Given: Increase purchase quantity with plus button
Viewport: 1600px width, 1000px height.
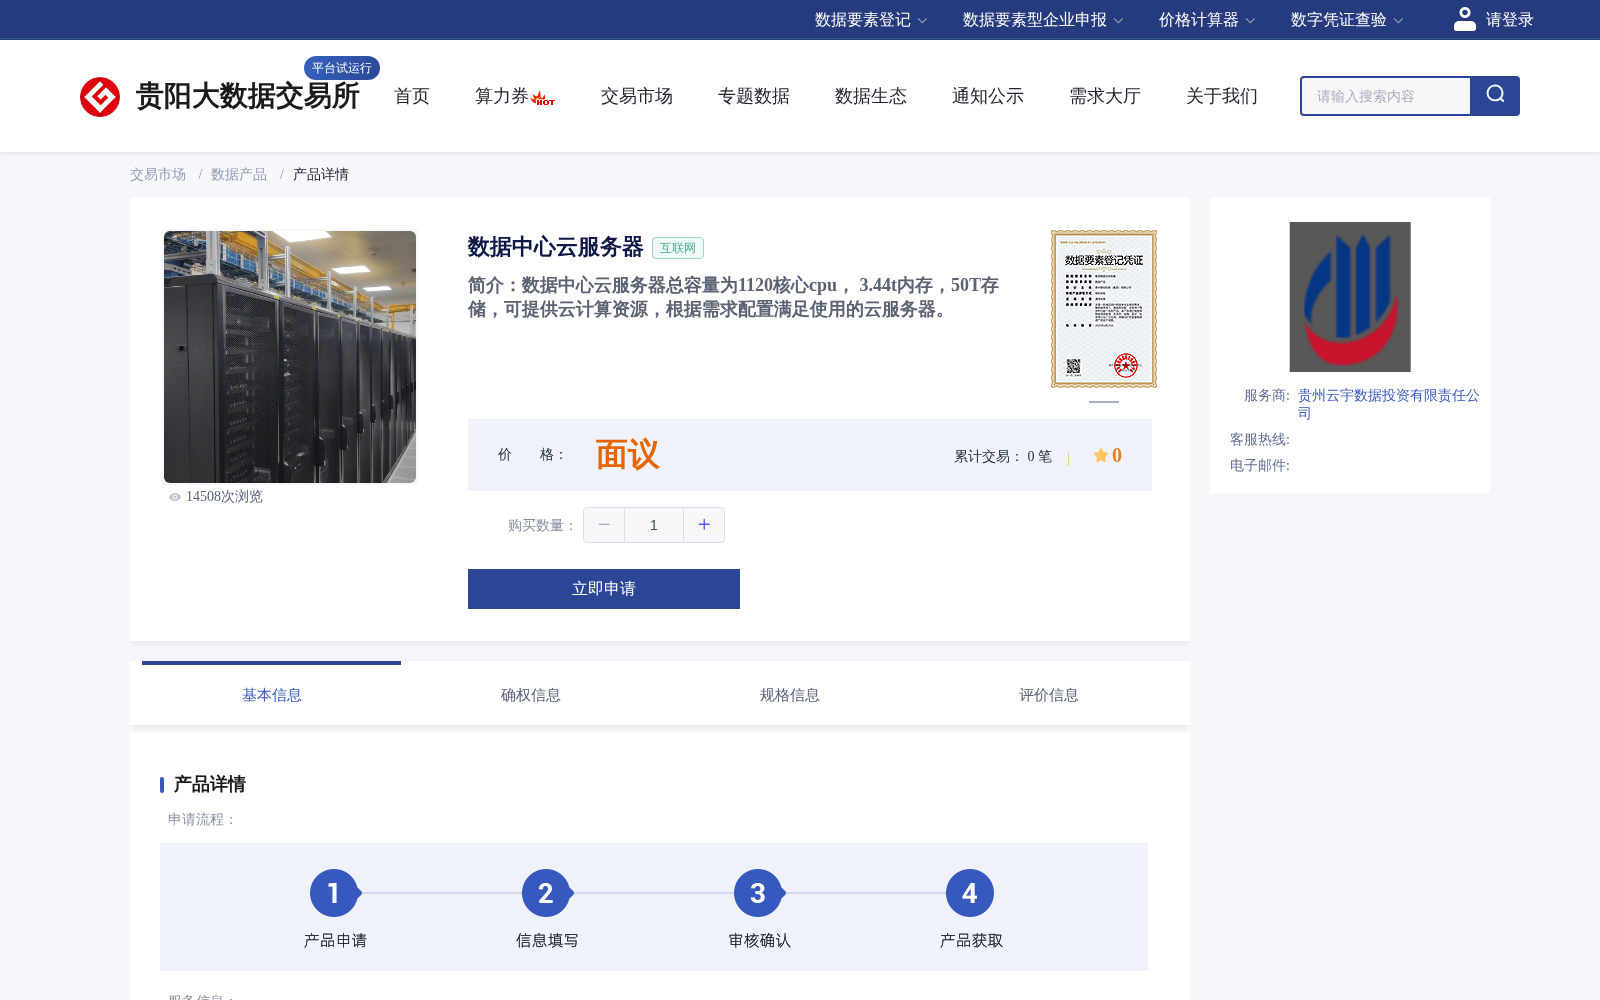Looking at the screenshot, I should click(704, 525).
